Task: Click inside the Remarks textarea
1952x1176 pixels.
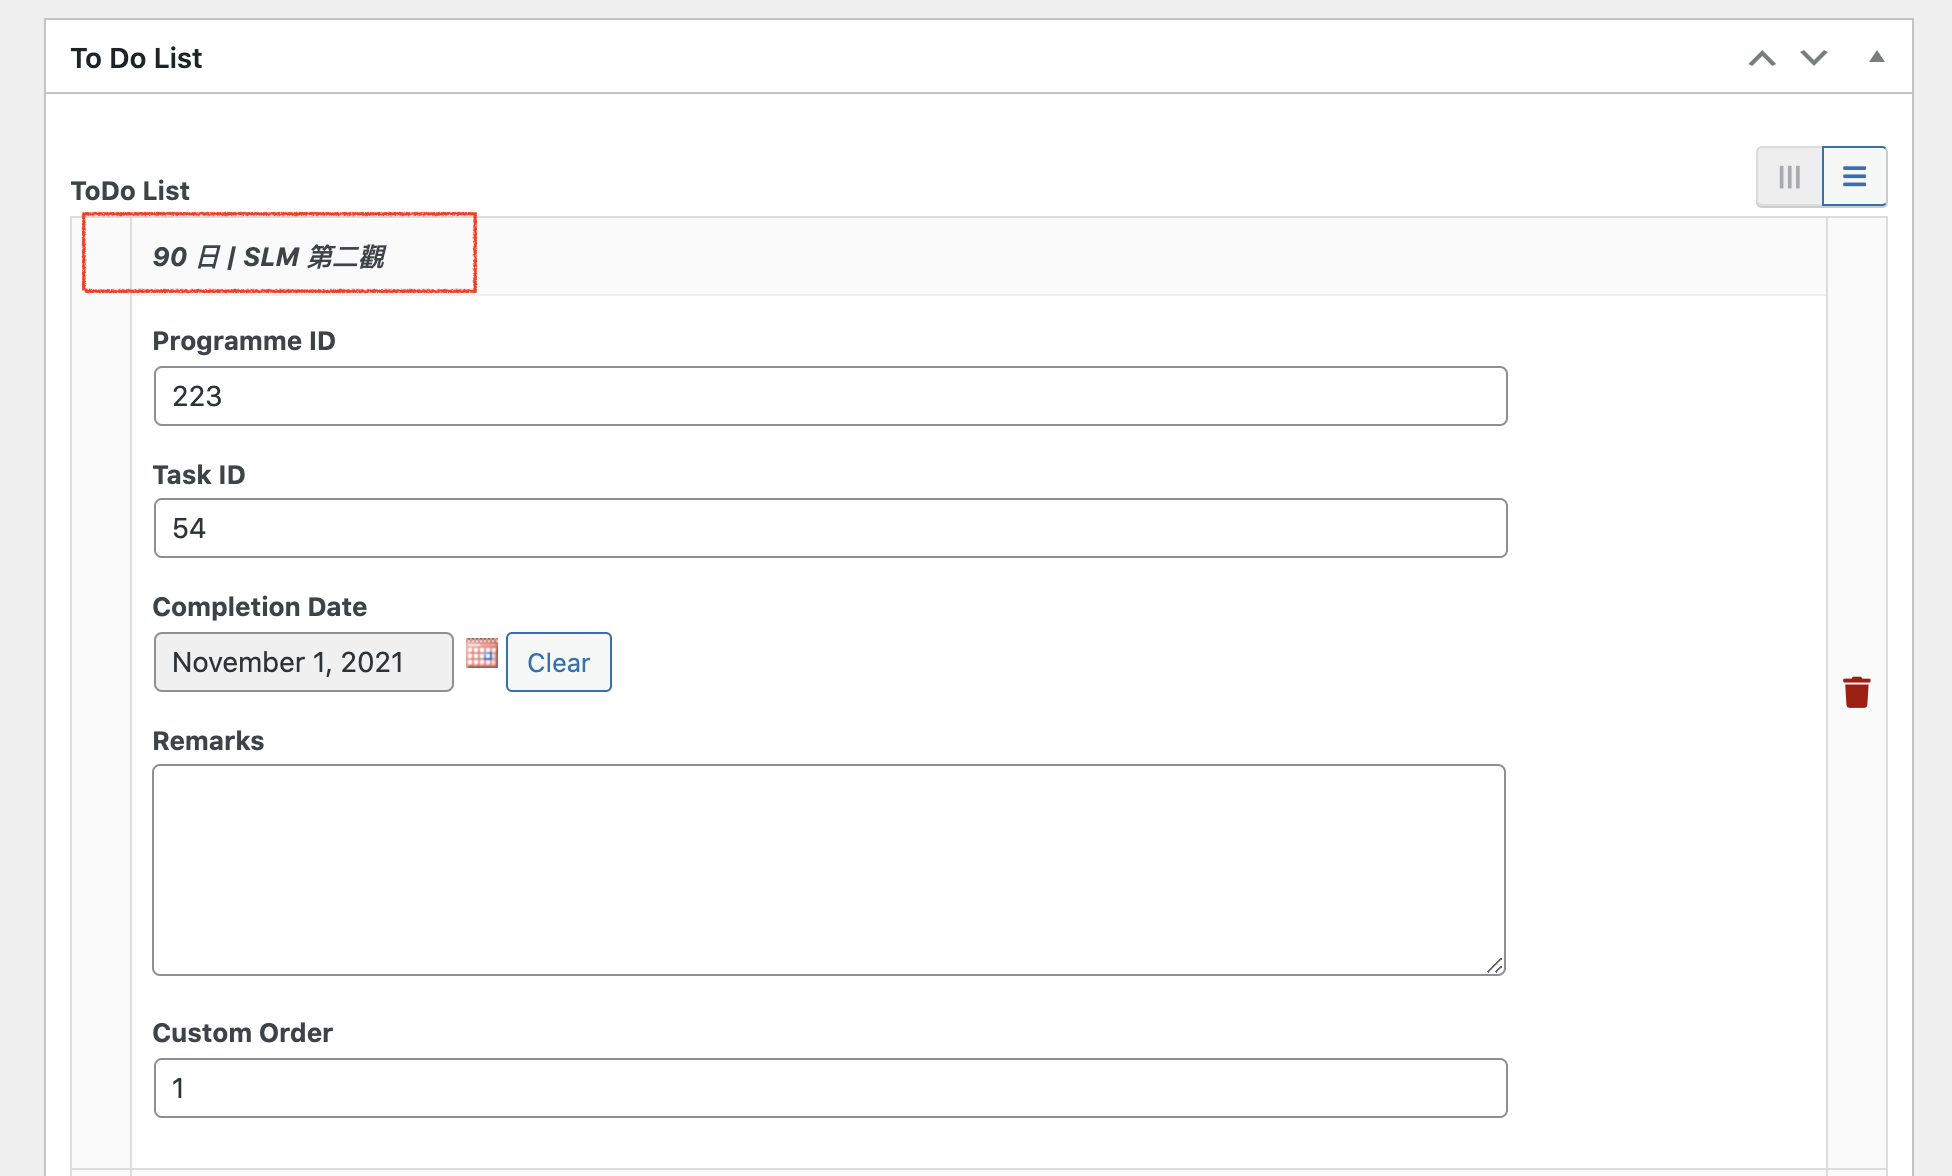Action: coord(829,870)
